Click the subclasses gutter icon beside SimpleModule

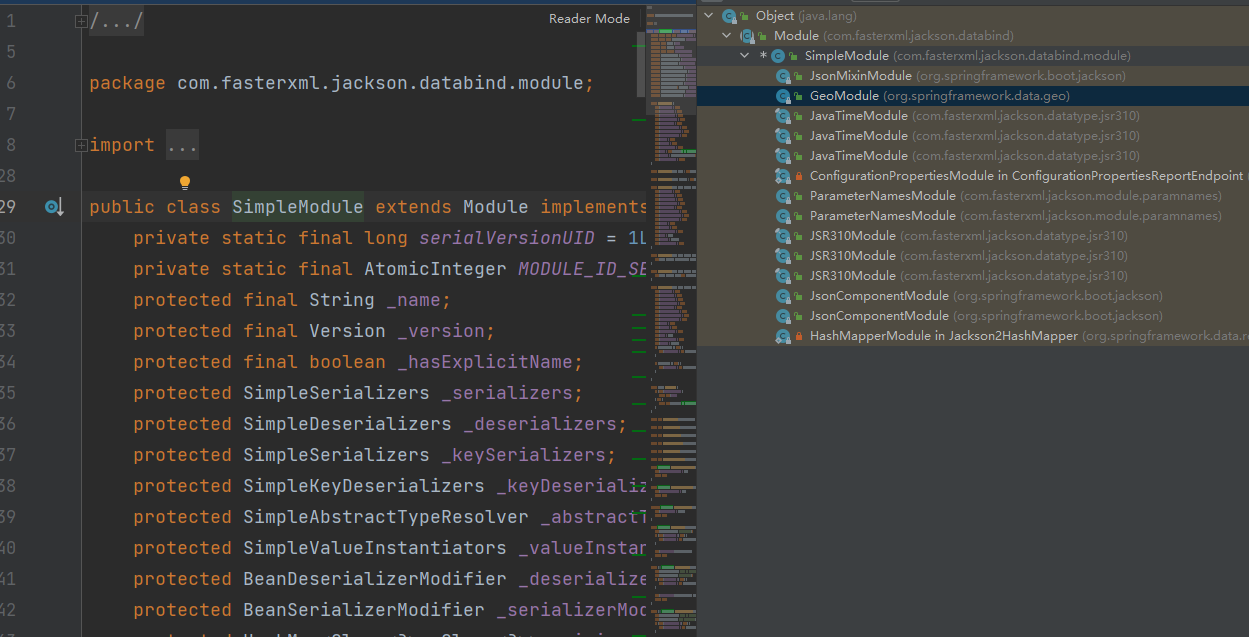pos(53,207)
